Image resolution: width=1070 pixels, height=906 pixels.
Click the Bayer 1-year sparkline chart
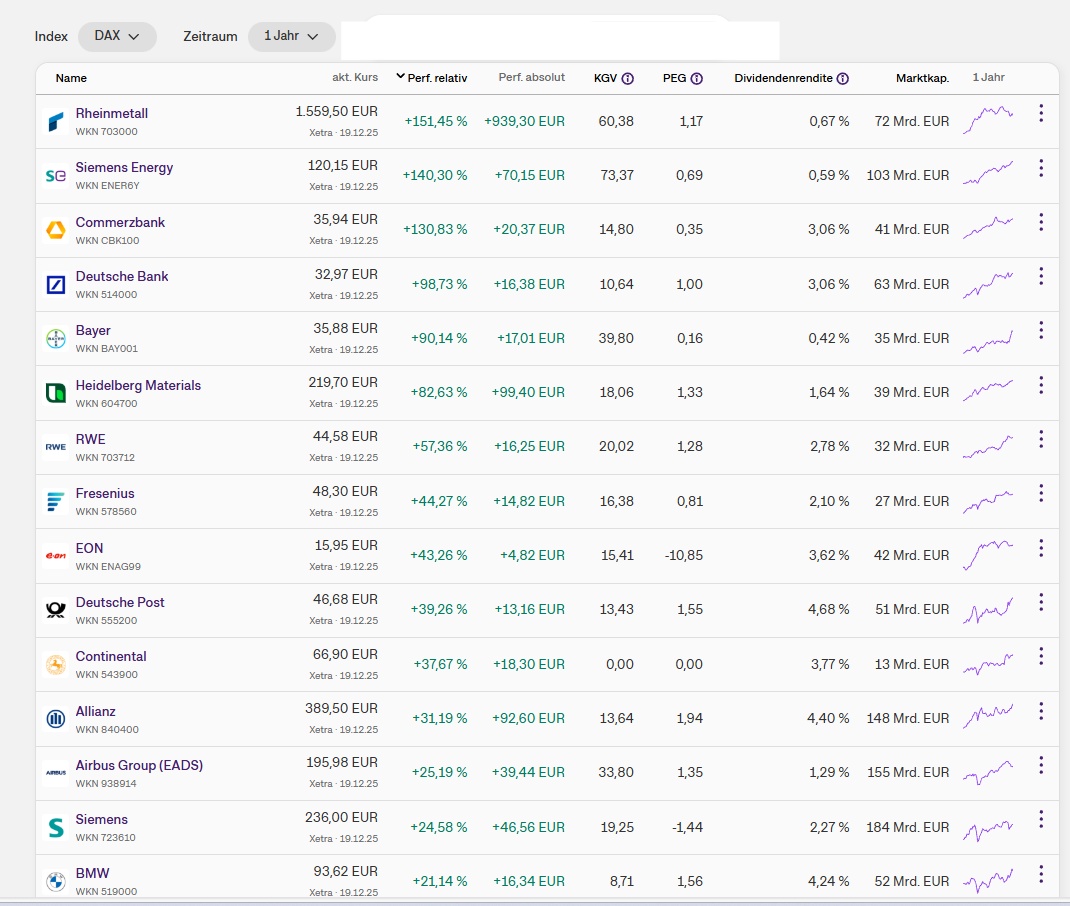[x=988, y=341]
